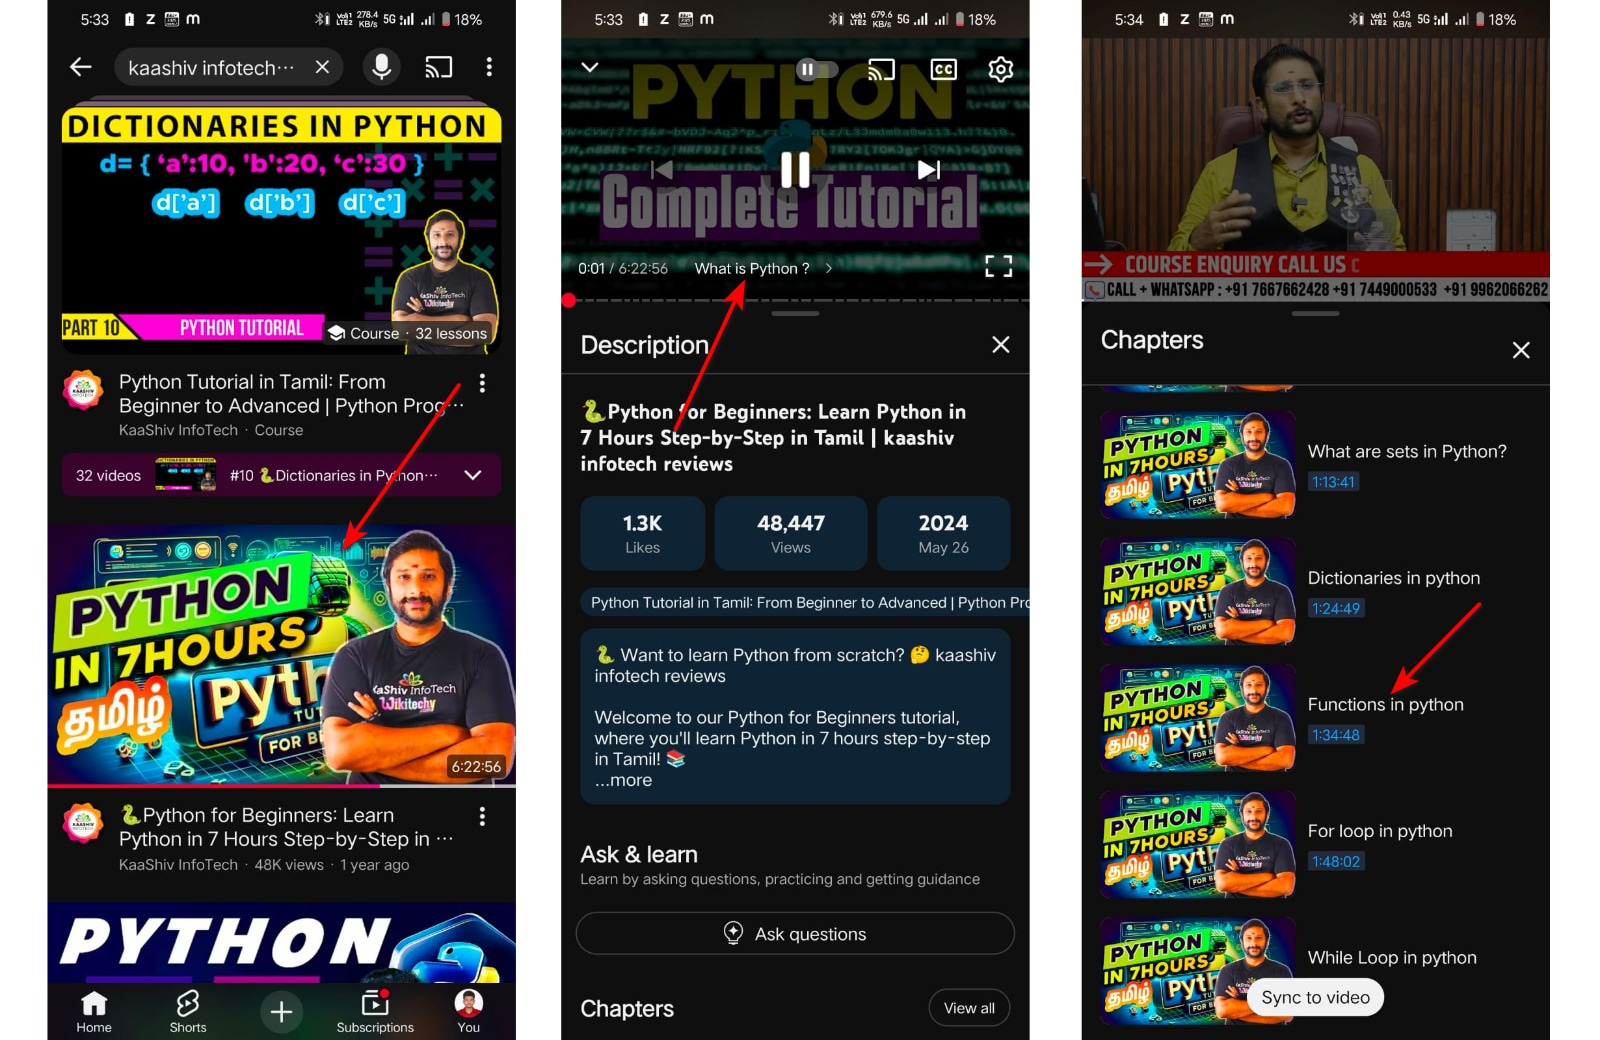1600x1040 pixels.
Task: Open 'For loop in python' chapter
Action: (1379, 831)
